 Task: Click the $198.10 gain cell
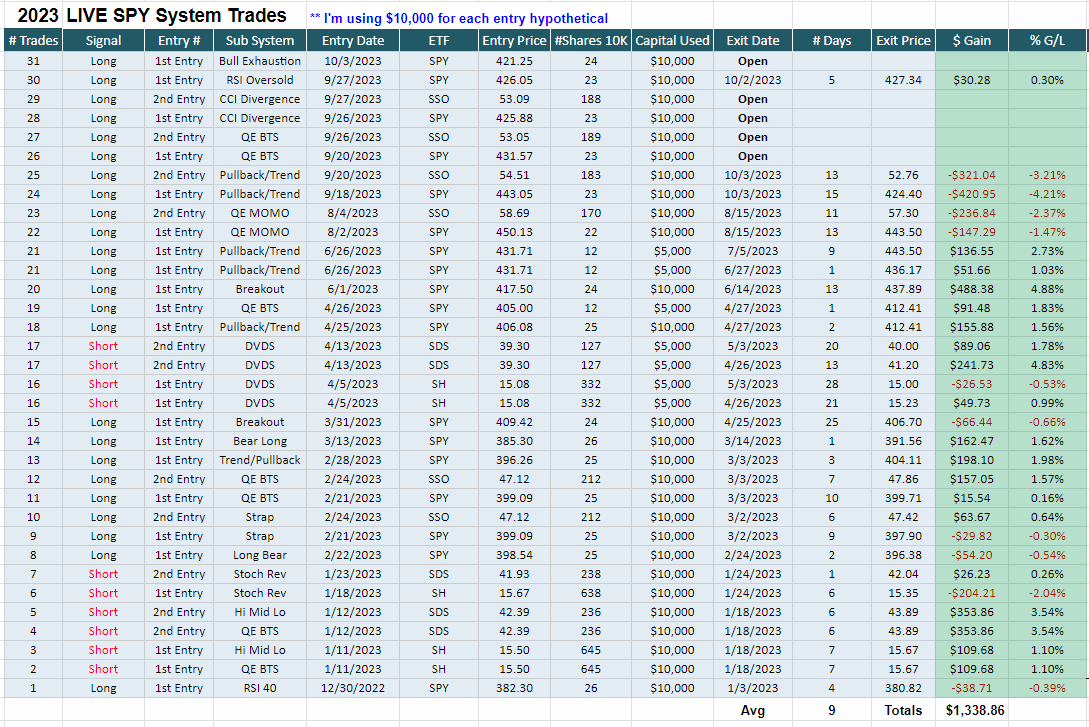click(972, 460)
